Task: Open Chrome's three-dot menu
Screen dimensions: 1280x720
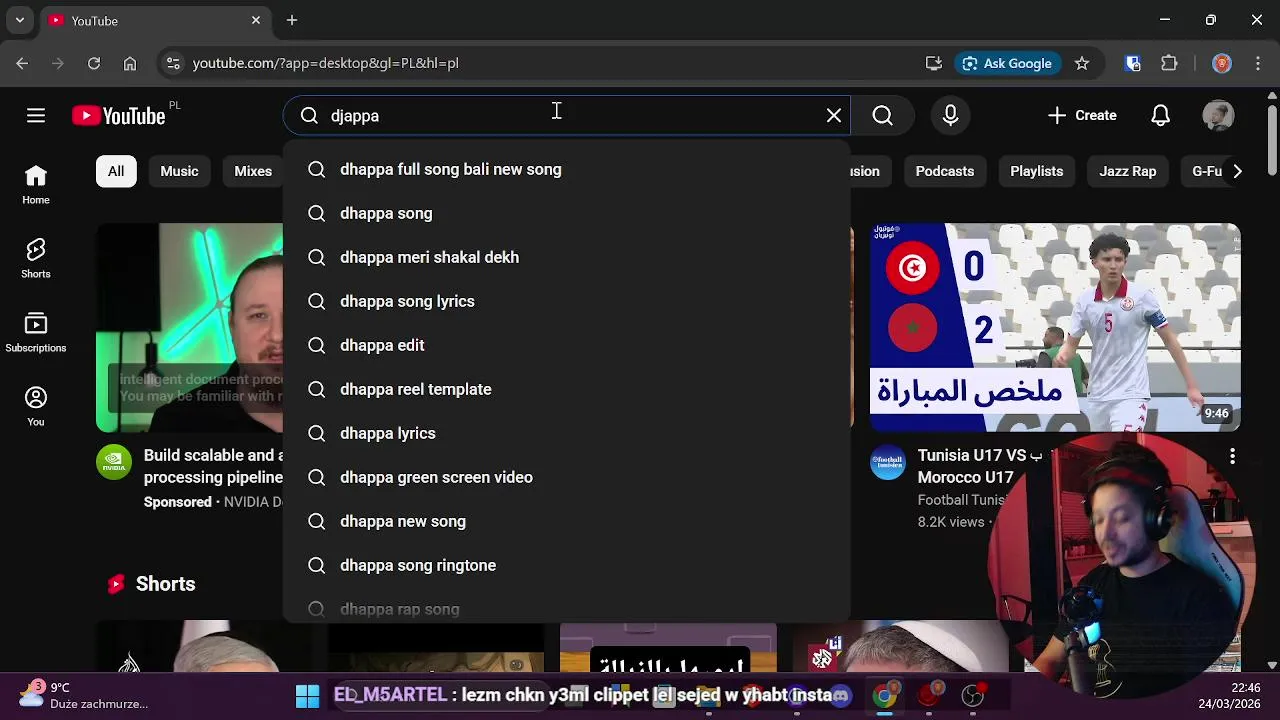Action: point(1257,63)
